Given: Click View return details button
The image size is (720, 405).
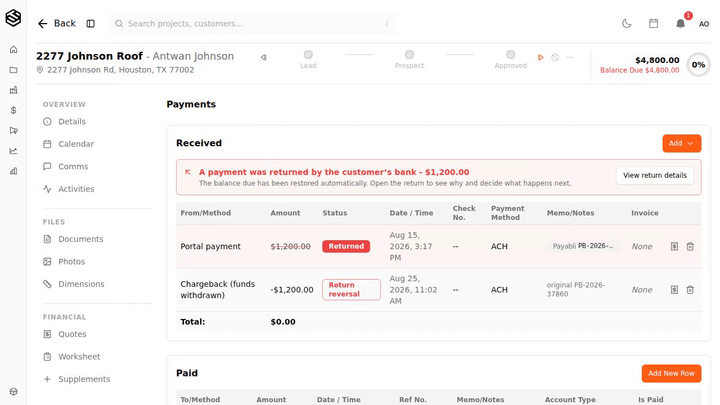Looking at the screenshot, I should 655,175.
